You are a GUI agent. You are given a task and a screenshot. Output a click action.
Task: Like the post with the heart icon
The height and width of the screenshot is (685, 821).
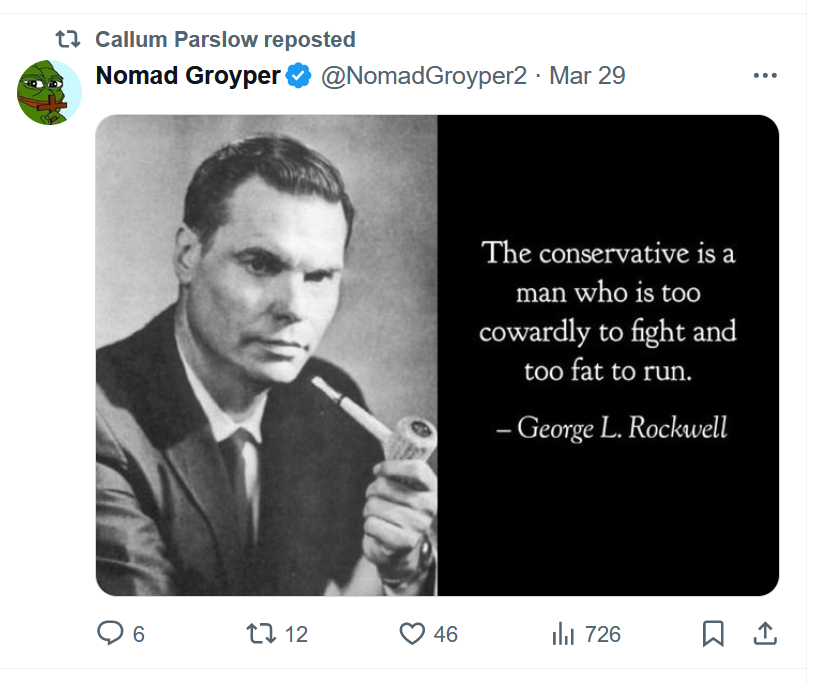coord(412,634)
